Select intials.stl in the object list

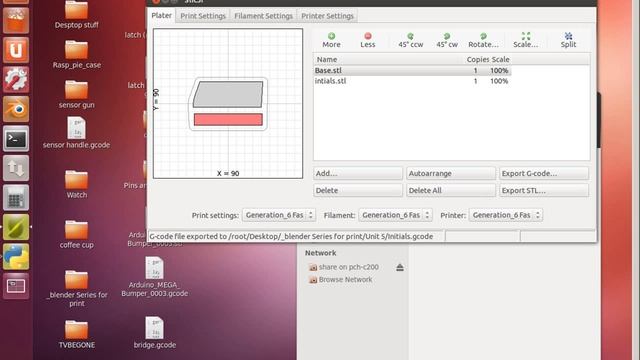[412, 81]
